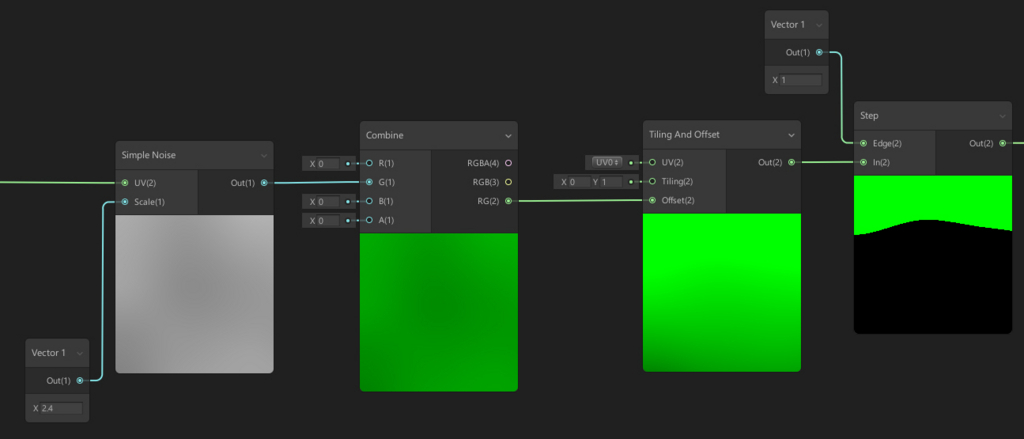Select the Tiling And Offset node title
The height and width of the screenshot is (439, 1024).
682,135
